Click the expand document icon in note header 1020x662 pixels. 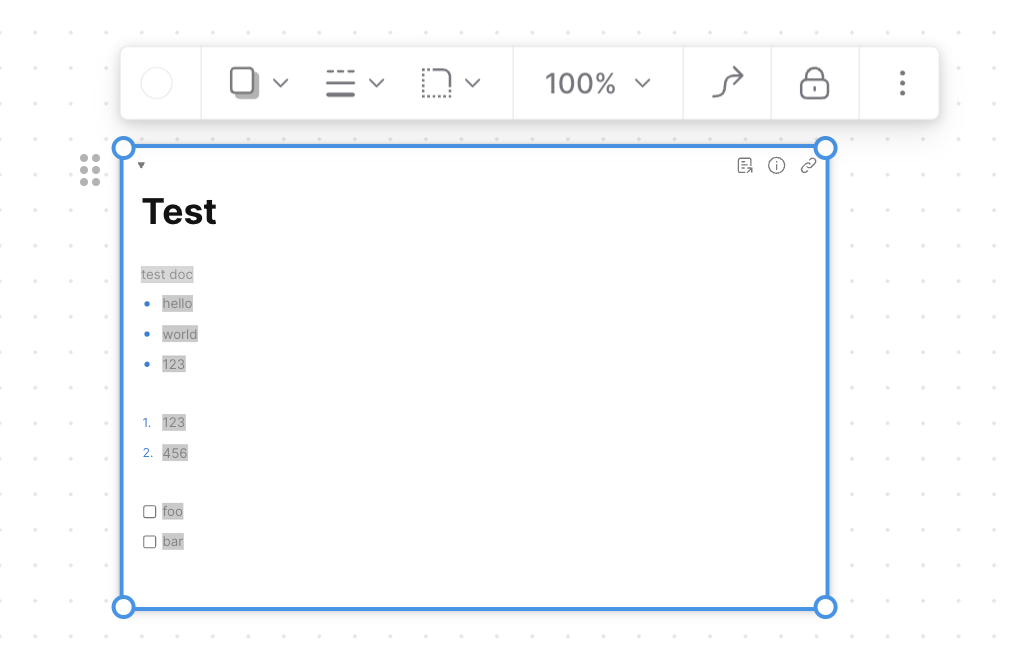coord(745,166)
